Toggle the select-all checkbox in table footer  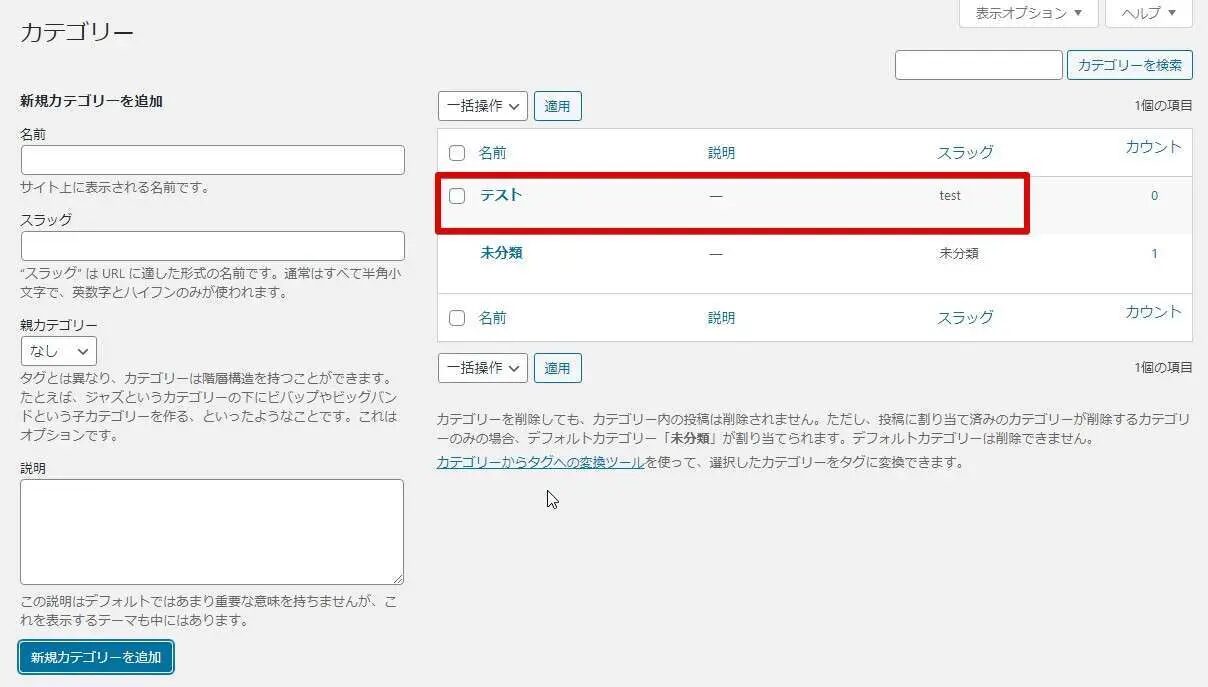click(x=457, y=318)
